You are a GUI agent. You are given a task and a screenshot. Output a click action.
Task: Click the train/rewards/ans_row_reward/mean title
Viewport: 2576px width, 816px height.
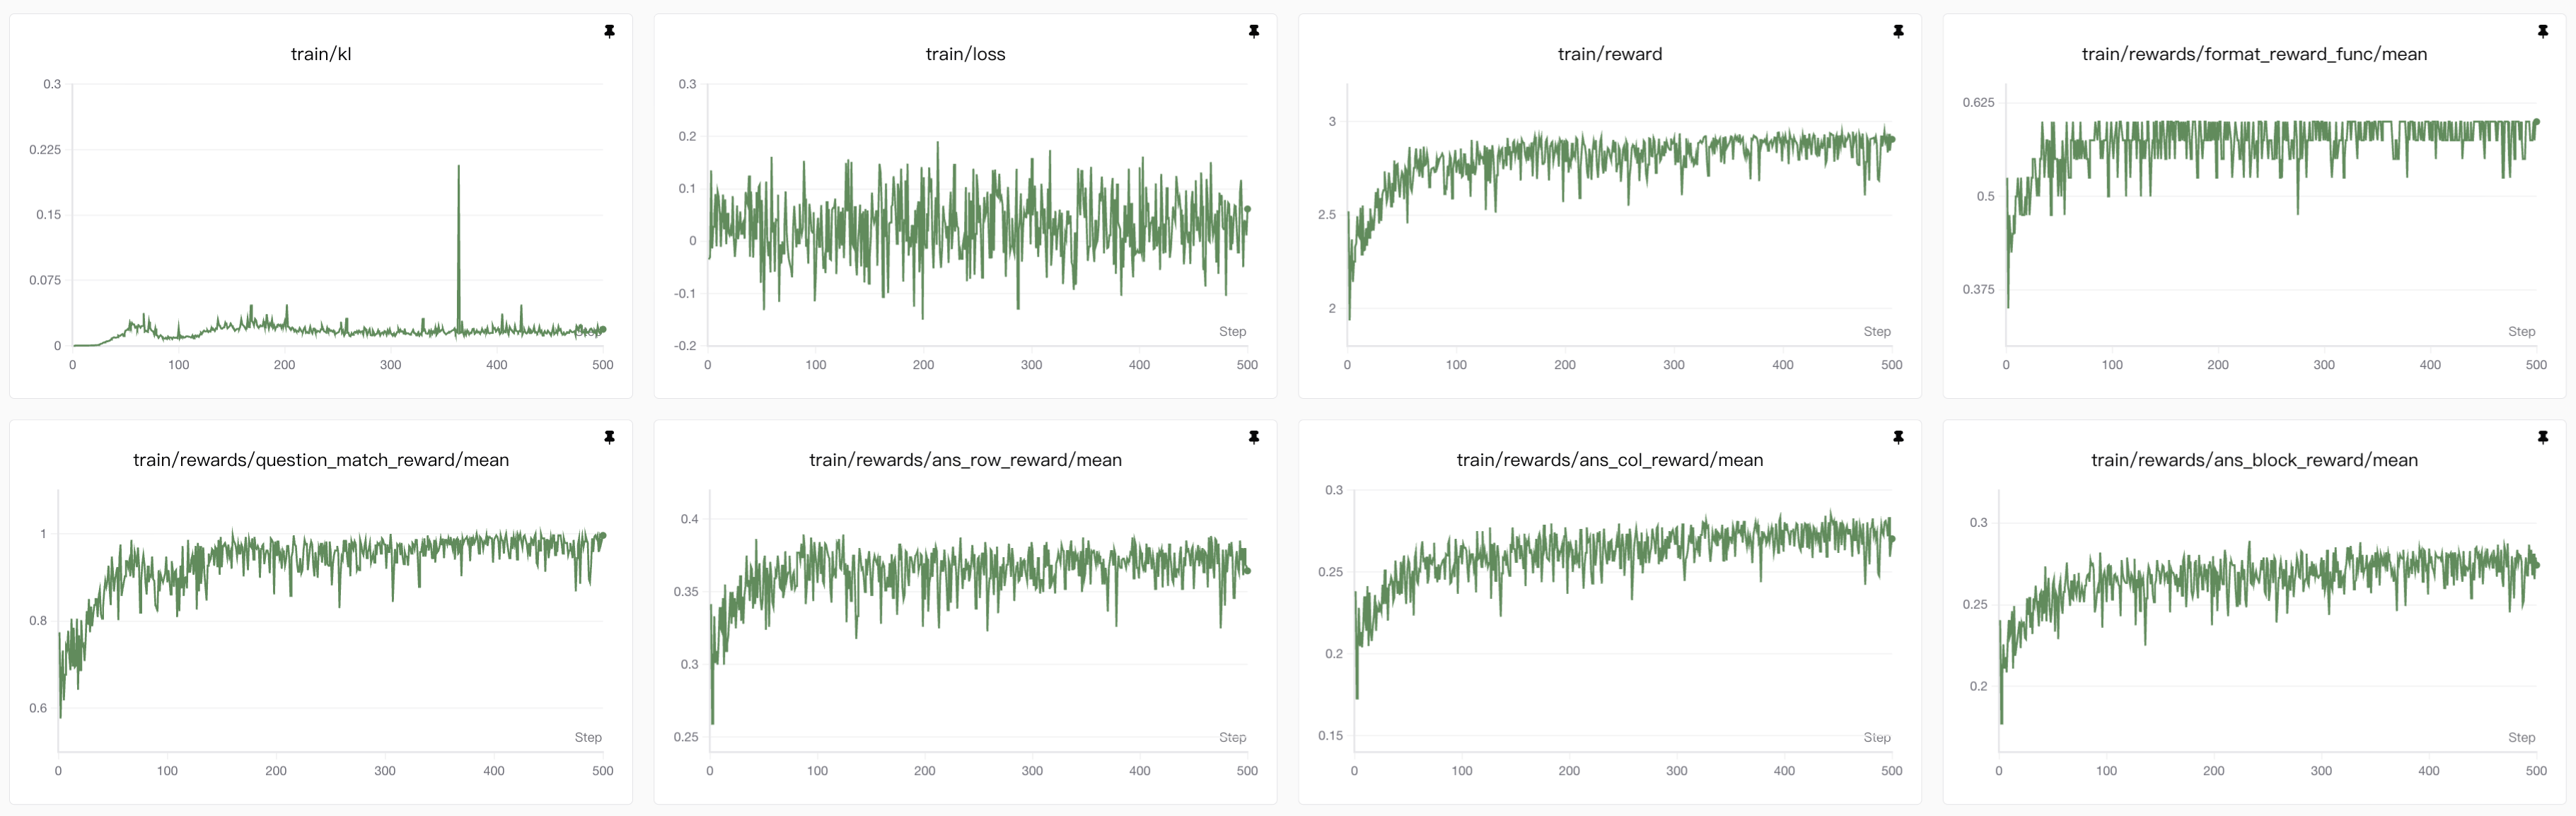click(x=965, y=460)
